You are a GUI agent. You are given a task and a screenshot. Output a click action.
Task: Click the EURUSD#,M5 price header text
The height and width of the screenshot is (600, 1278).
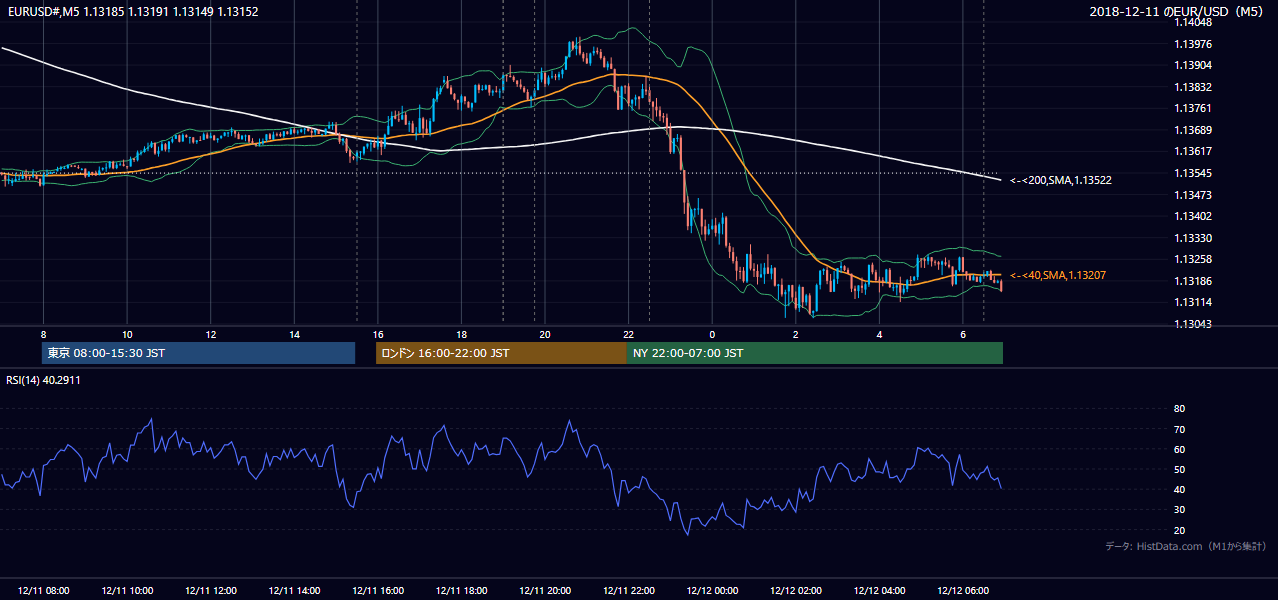(133, 12)
